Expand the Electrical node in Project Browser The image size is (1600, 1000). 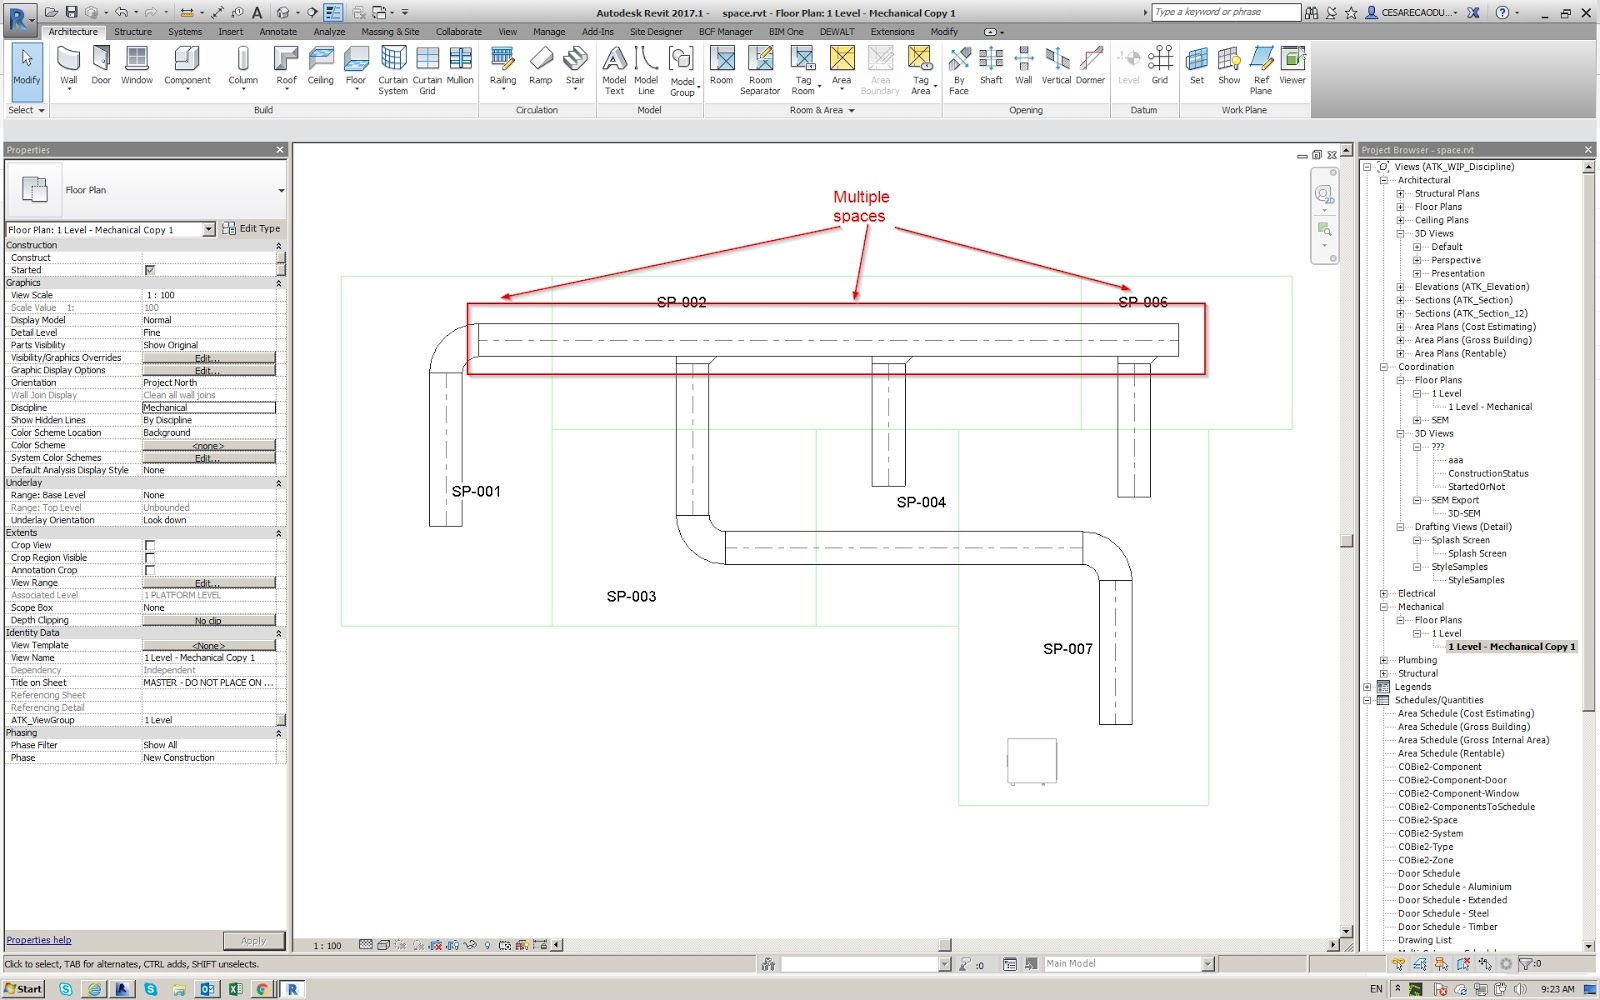[x=1384, y=593]
